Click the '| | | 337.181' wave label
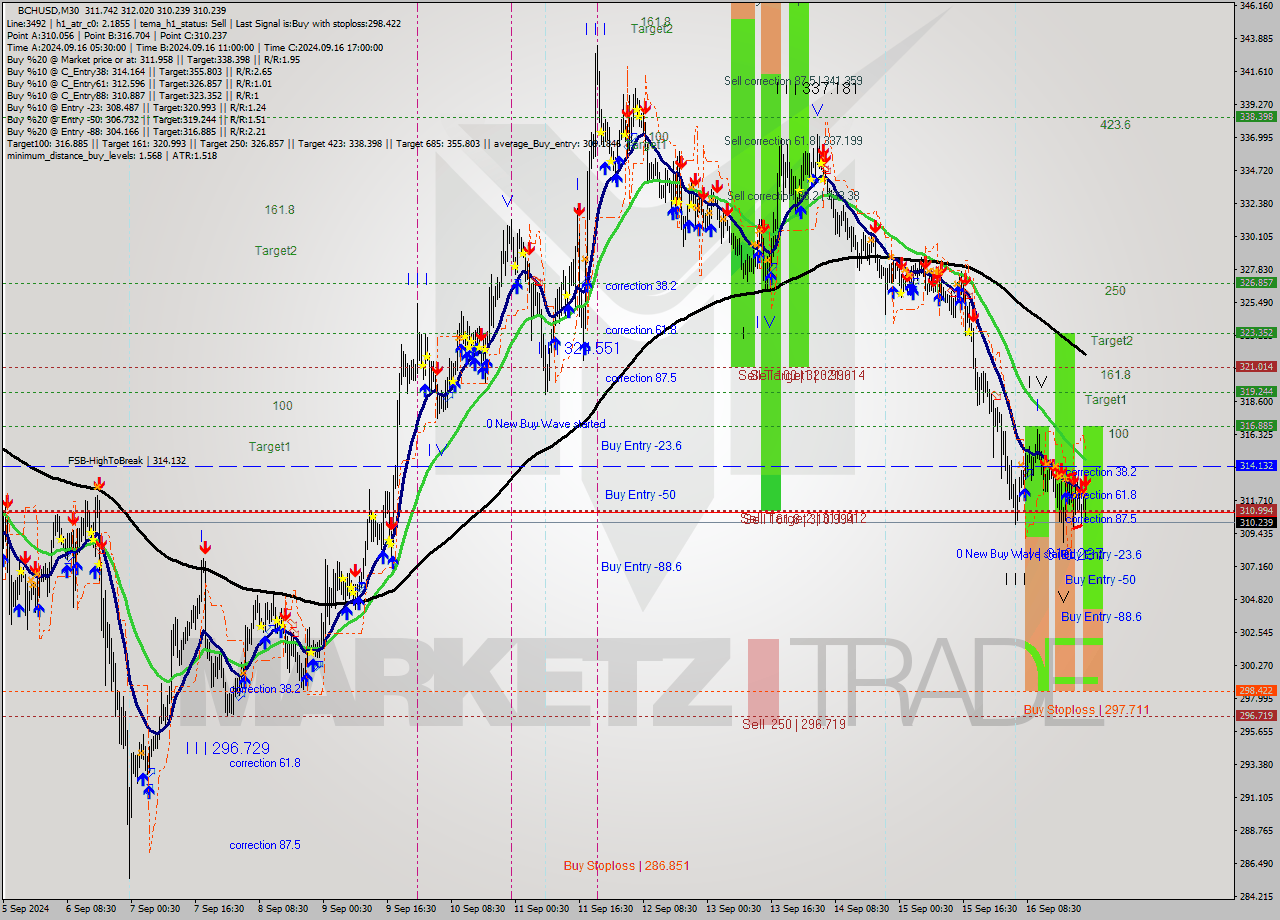The image size is (1280, 920). 817,89
